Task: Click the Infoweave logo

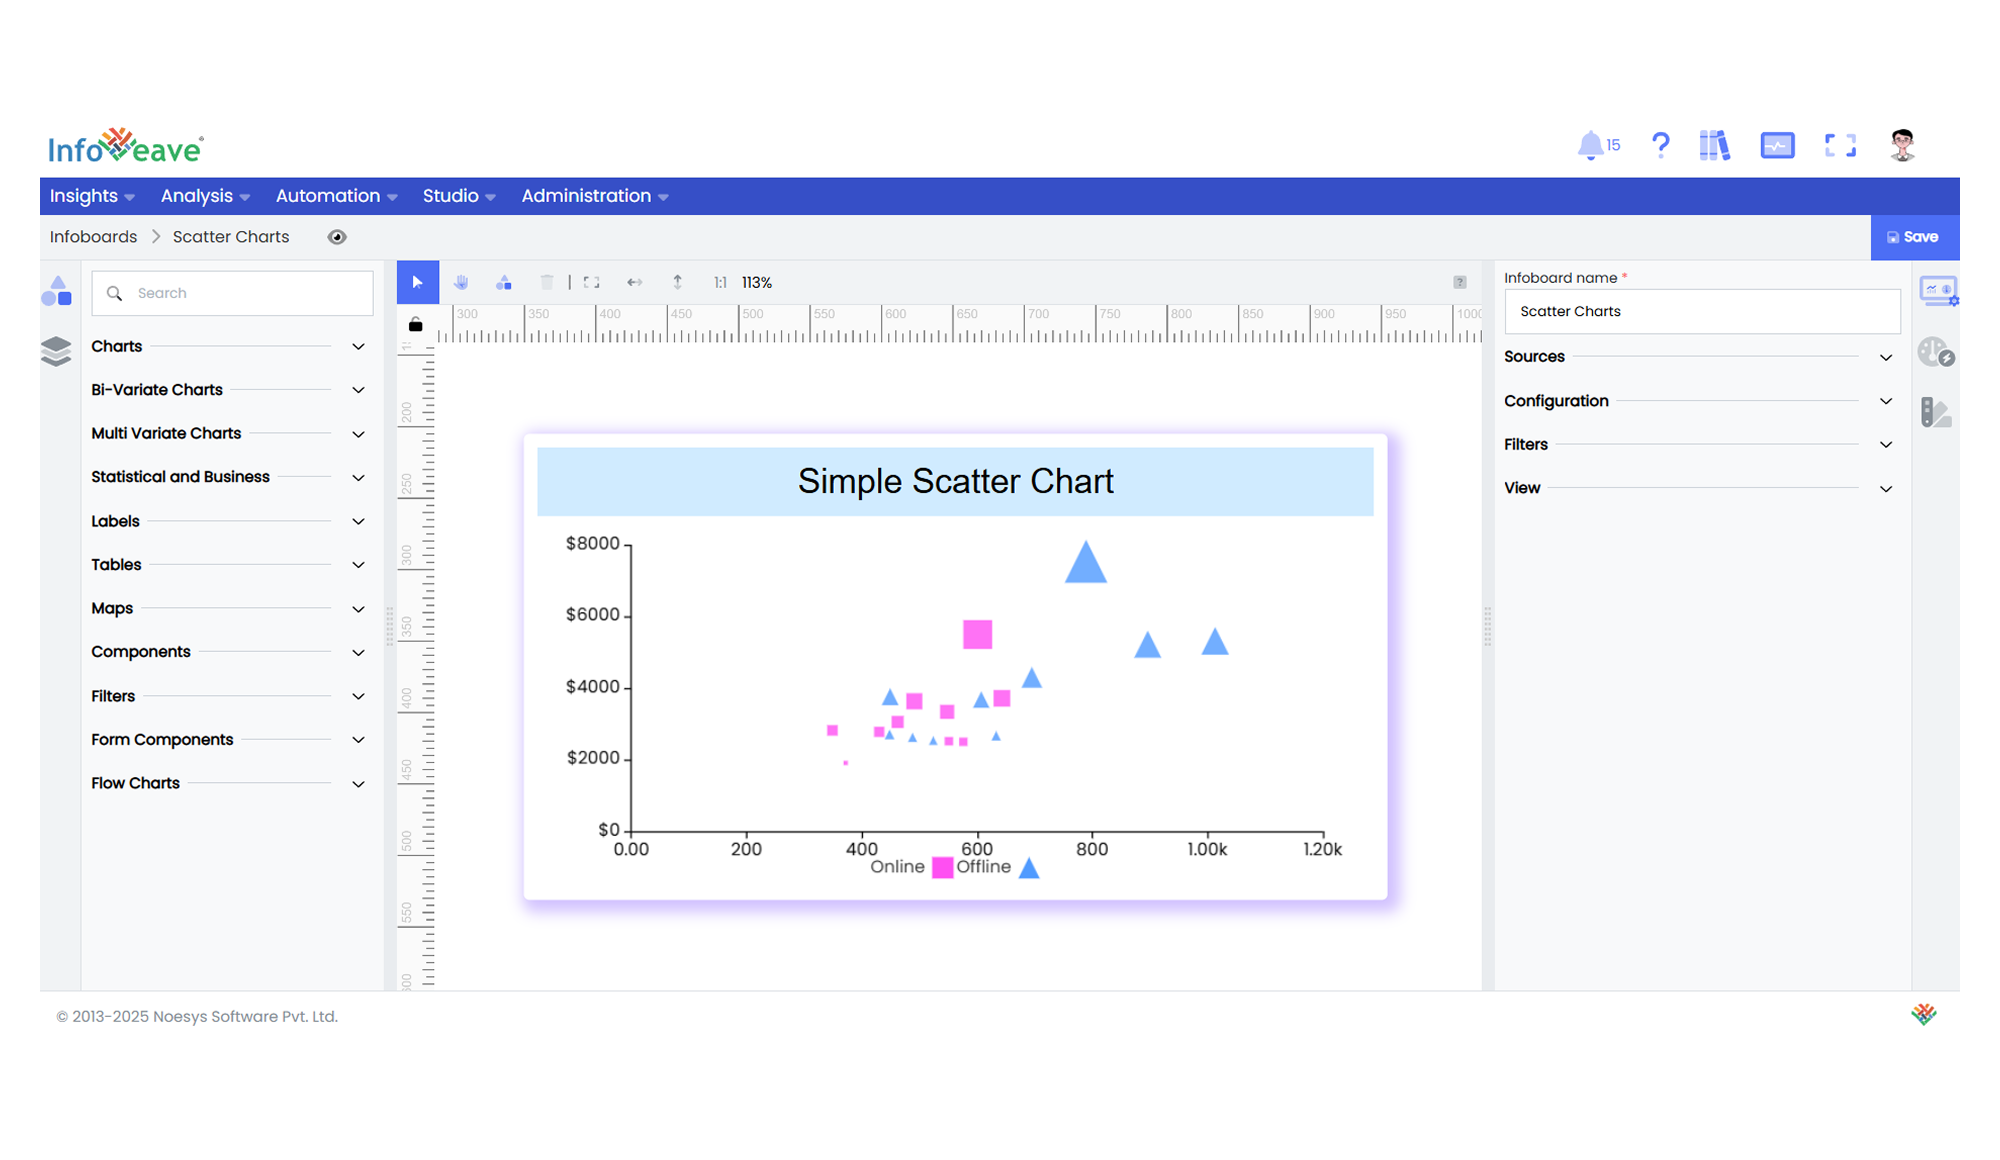Action: (x=126, y=146)
